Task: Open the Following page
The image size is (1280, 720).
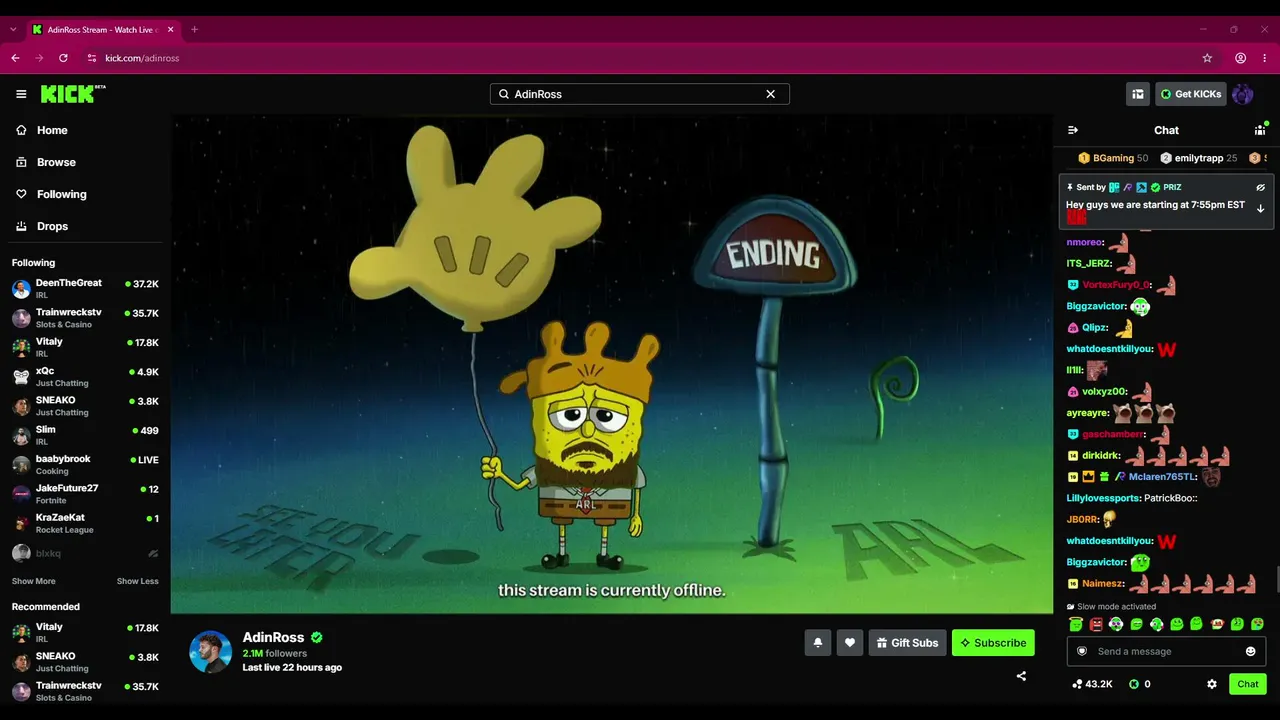Action: [85, 194]
